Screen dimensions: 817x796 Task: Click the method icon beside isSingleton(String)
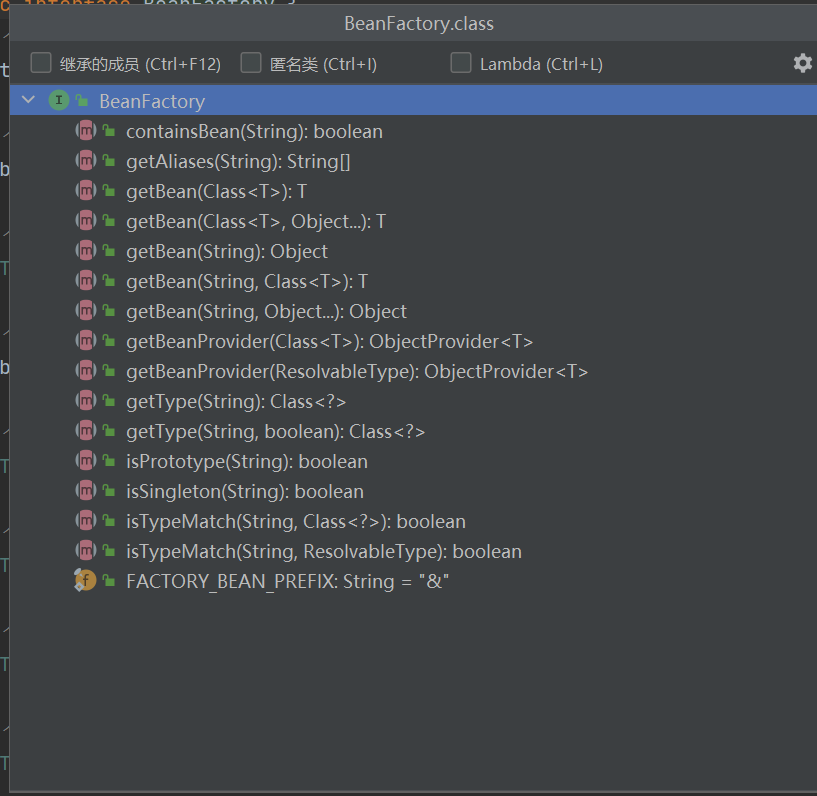click(85, 491)
